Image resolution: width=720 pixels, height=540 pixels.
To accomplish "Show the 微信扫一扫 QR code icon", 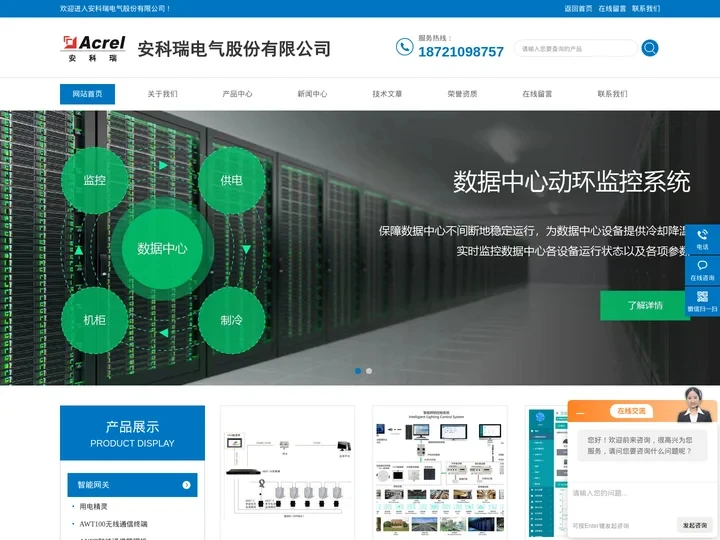I will [x=702, y=302].
